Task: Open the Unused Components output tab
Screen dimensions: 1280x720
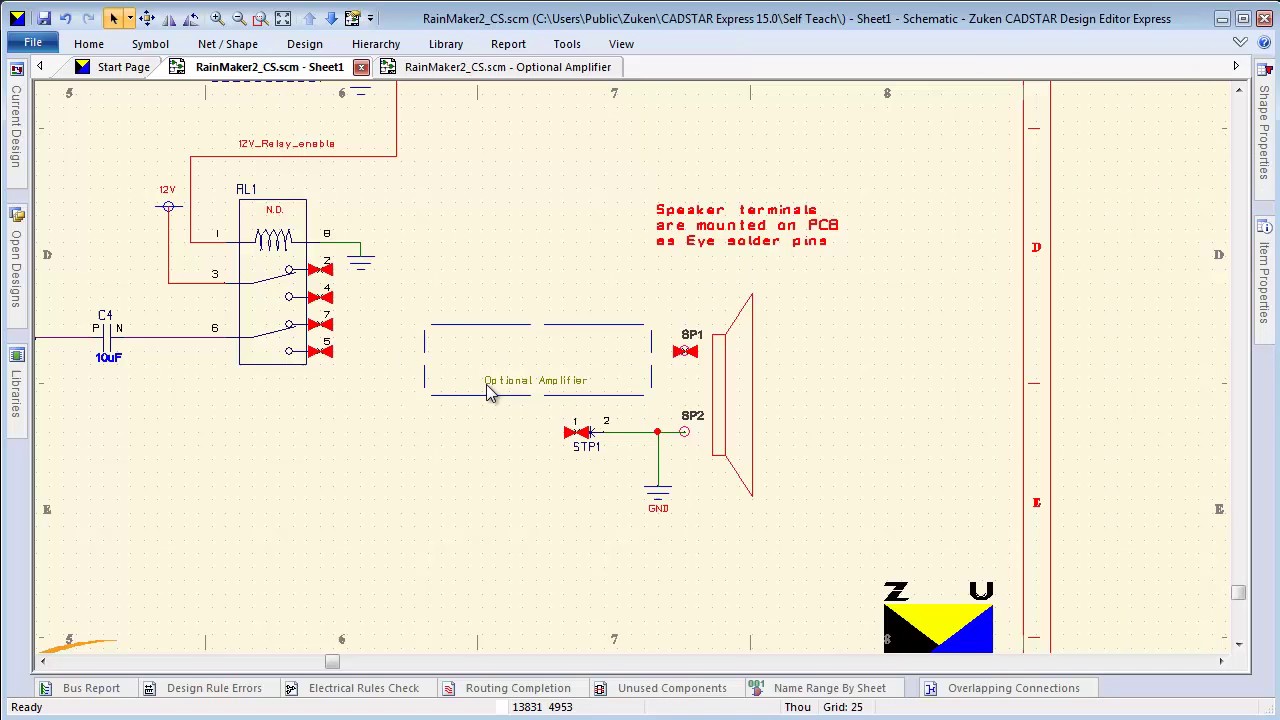Action: click(x=661, y=688)
